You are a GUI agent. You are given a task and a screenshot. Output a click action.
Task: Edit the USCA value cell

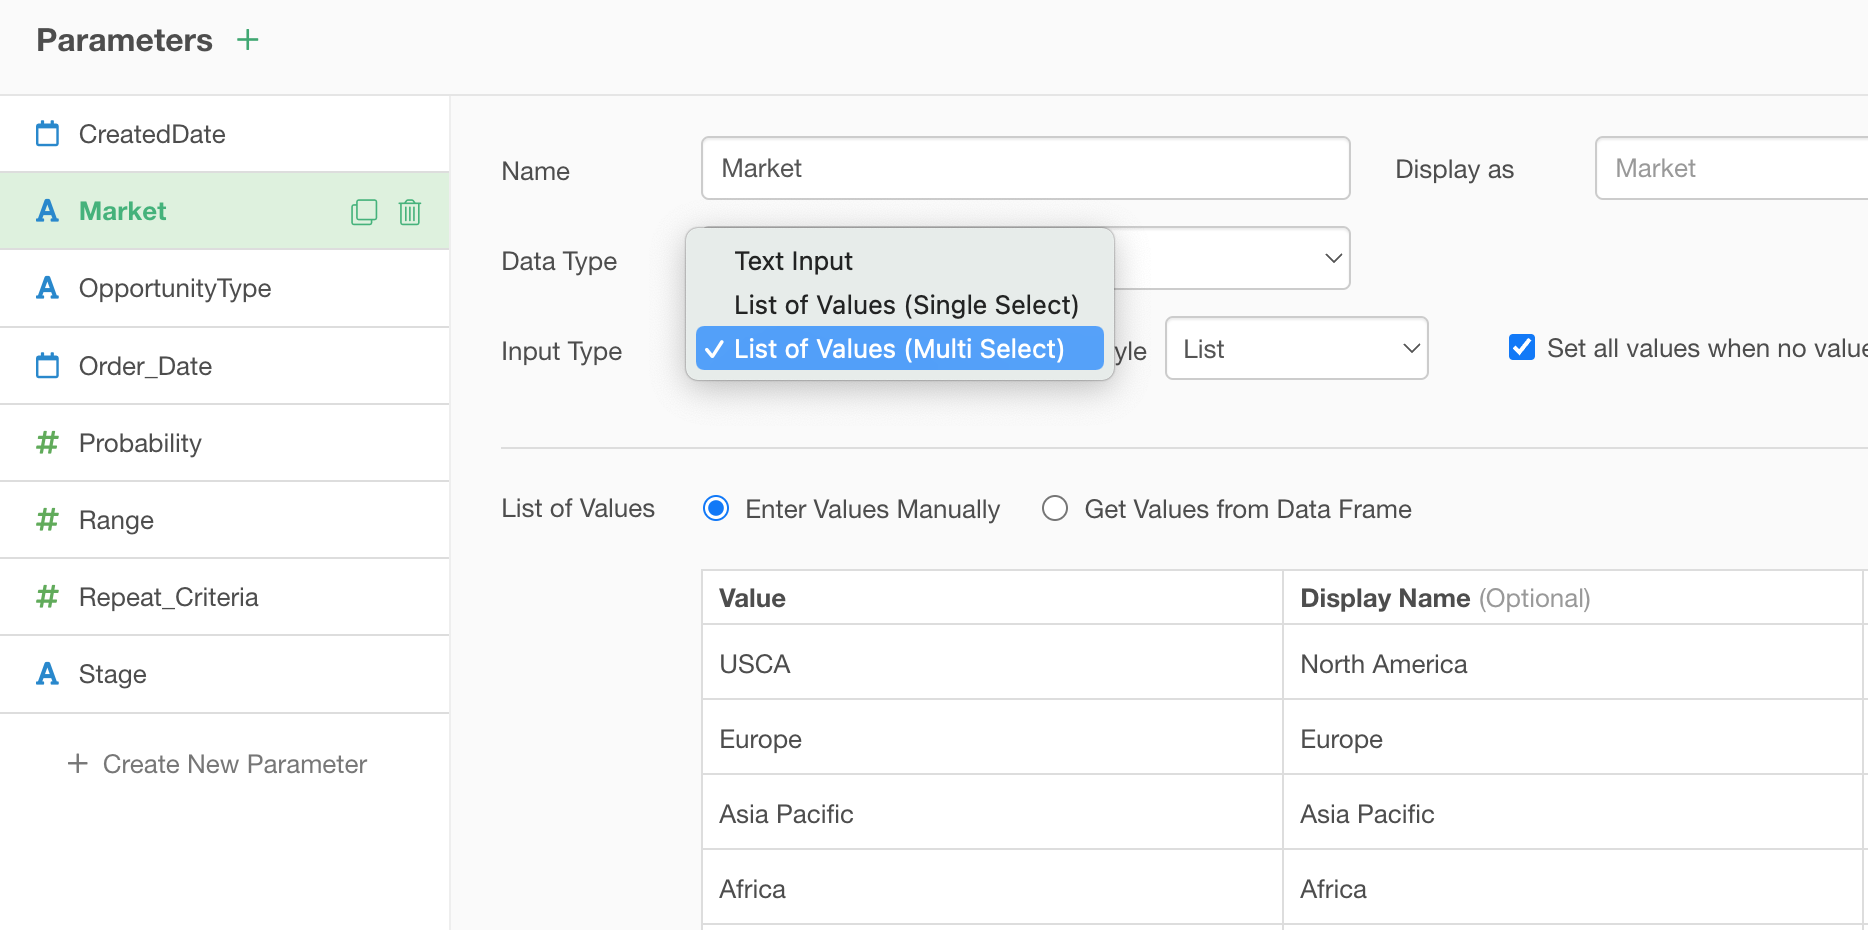point(991,664)
